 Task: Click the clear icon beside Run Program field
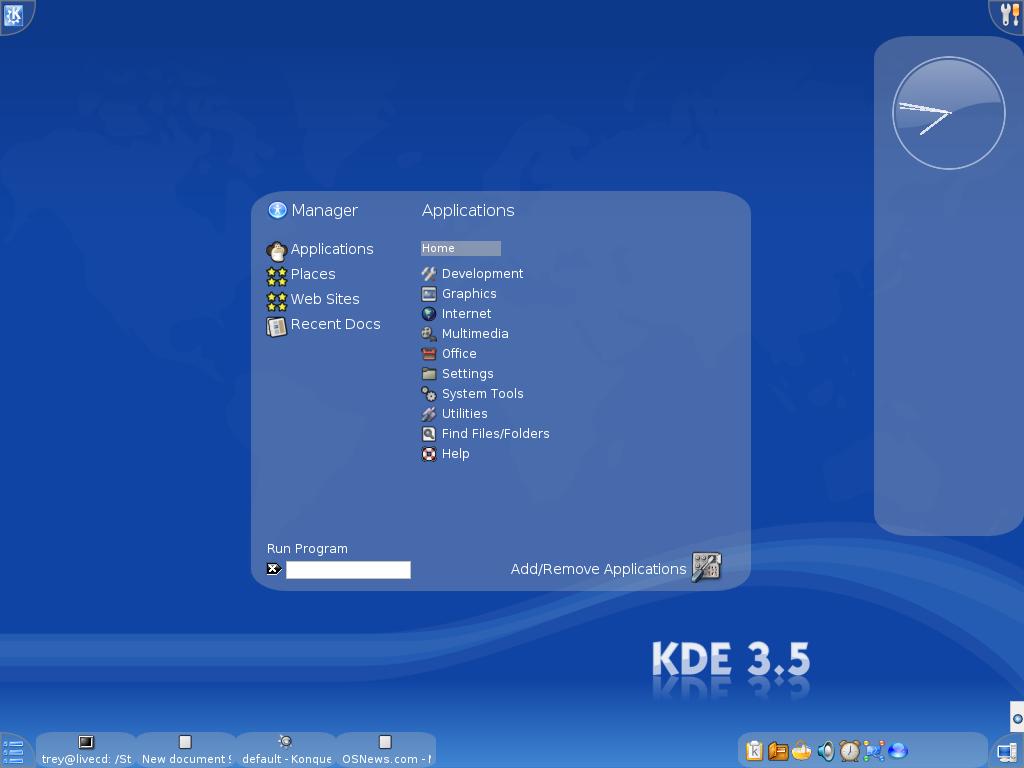point(274,569)
